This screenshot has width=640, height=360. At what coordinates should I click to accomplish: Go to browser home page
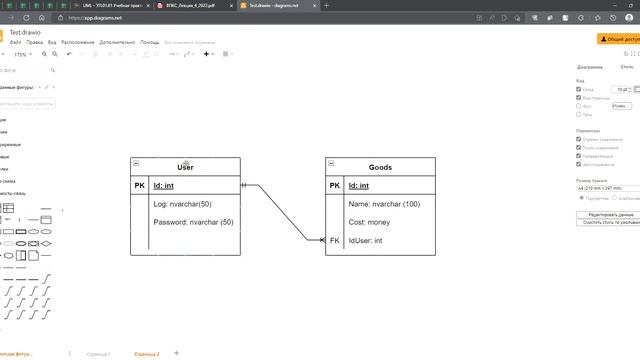pyautogui.click(x=42, y=18)
